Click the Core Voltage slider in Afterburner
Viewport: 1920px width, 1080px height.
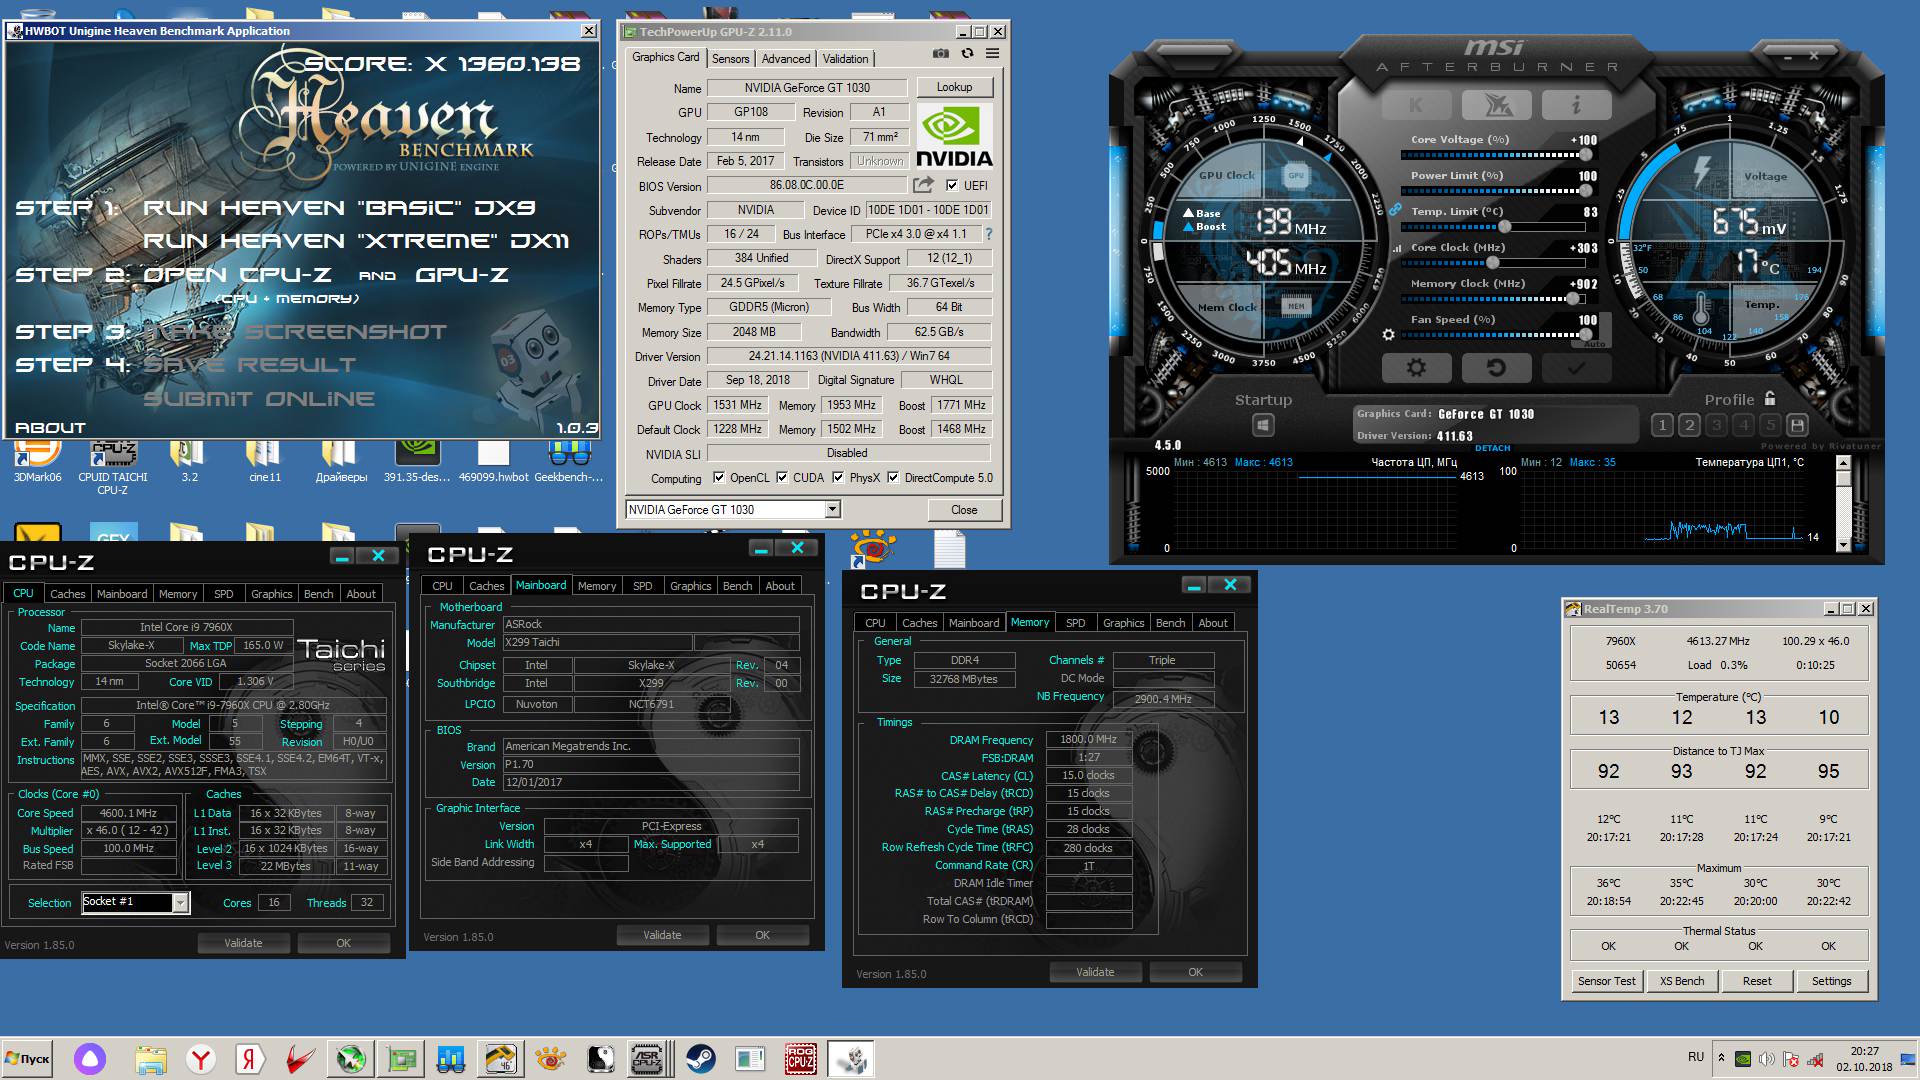pyautogui.click(x=1494, y=155)
